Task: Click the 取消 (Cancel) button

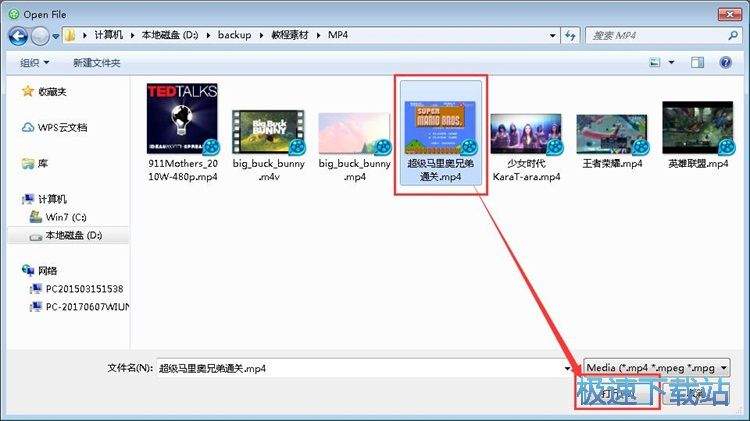Action: 697,395
